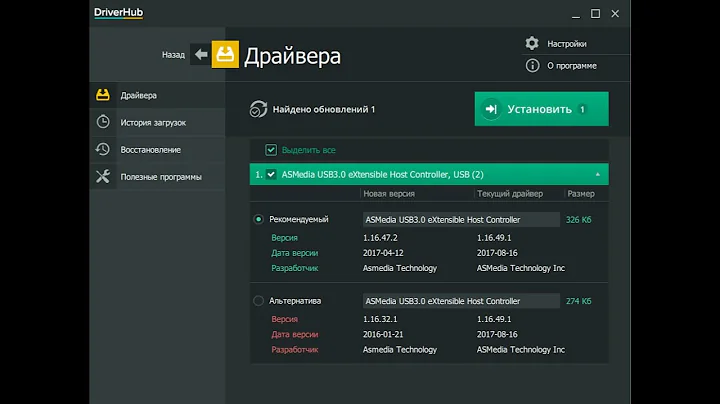Click the info icon beside О программе
The width and height of the screenshot is (720, 404).
pos(532,66)
